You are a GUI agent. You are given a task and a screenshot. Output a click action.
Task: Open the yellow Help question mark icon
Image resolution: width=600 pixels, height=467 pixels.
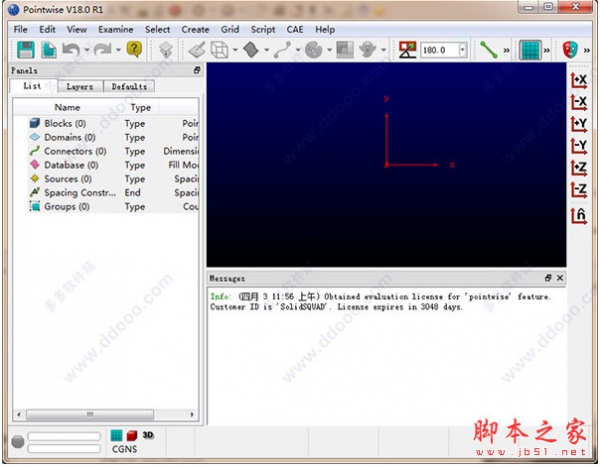pos(134,49)
